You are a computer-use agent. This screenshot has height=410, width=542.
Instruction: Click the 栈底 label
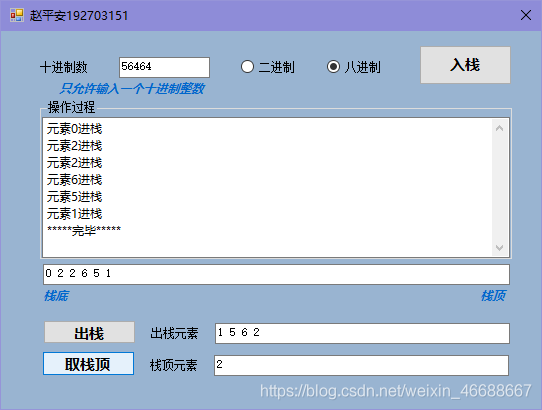56,296
